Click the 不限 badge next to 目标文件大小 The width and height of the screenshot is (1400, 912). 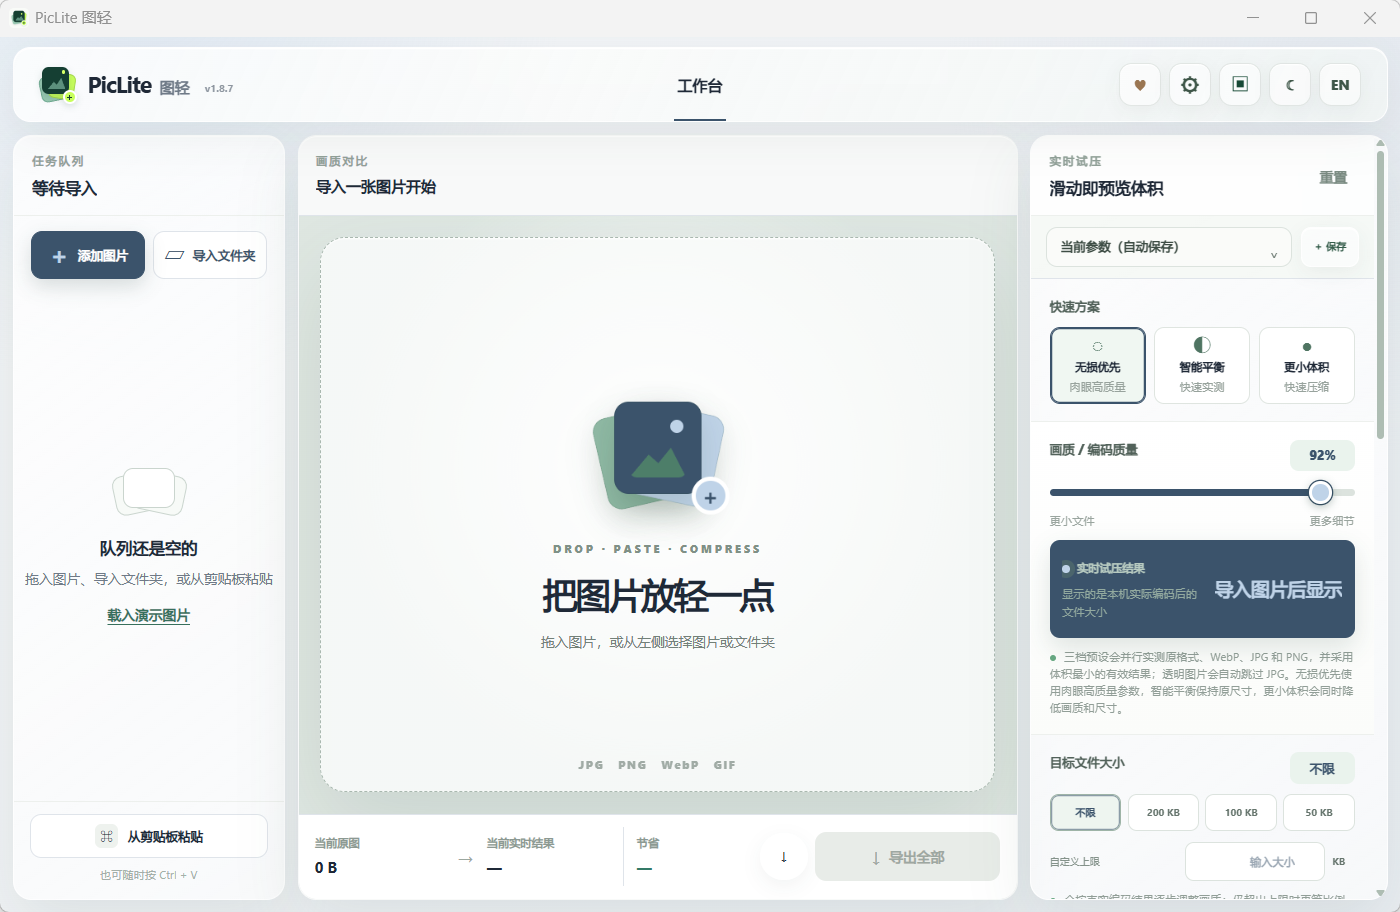click(x=1322, y=768)
